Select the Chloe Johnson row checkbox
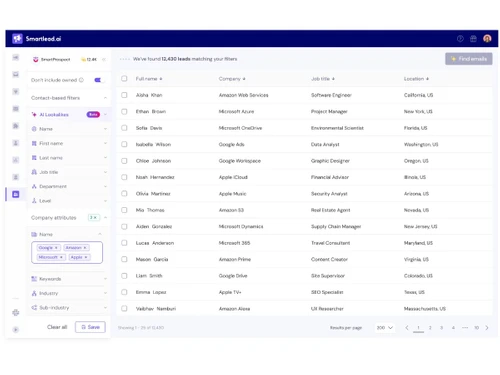The image size is (500, 375). [124, 161]
